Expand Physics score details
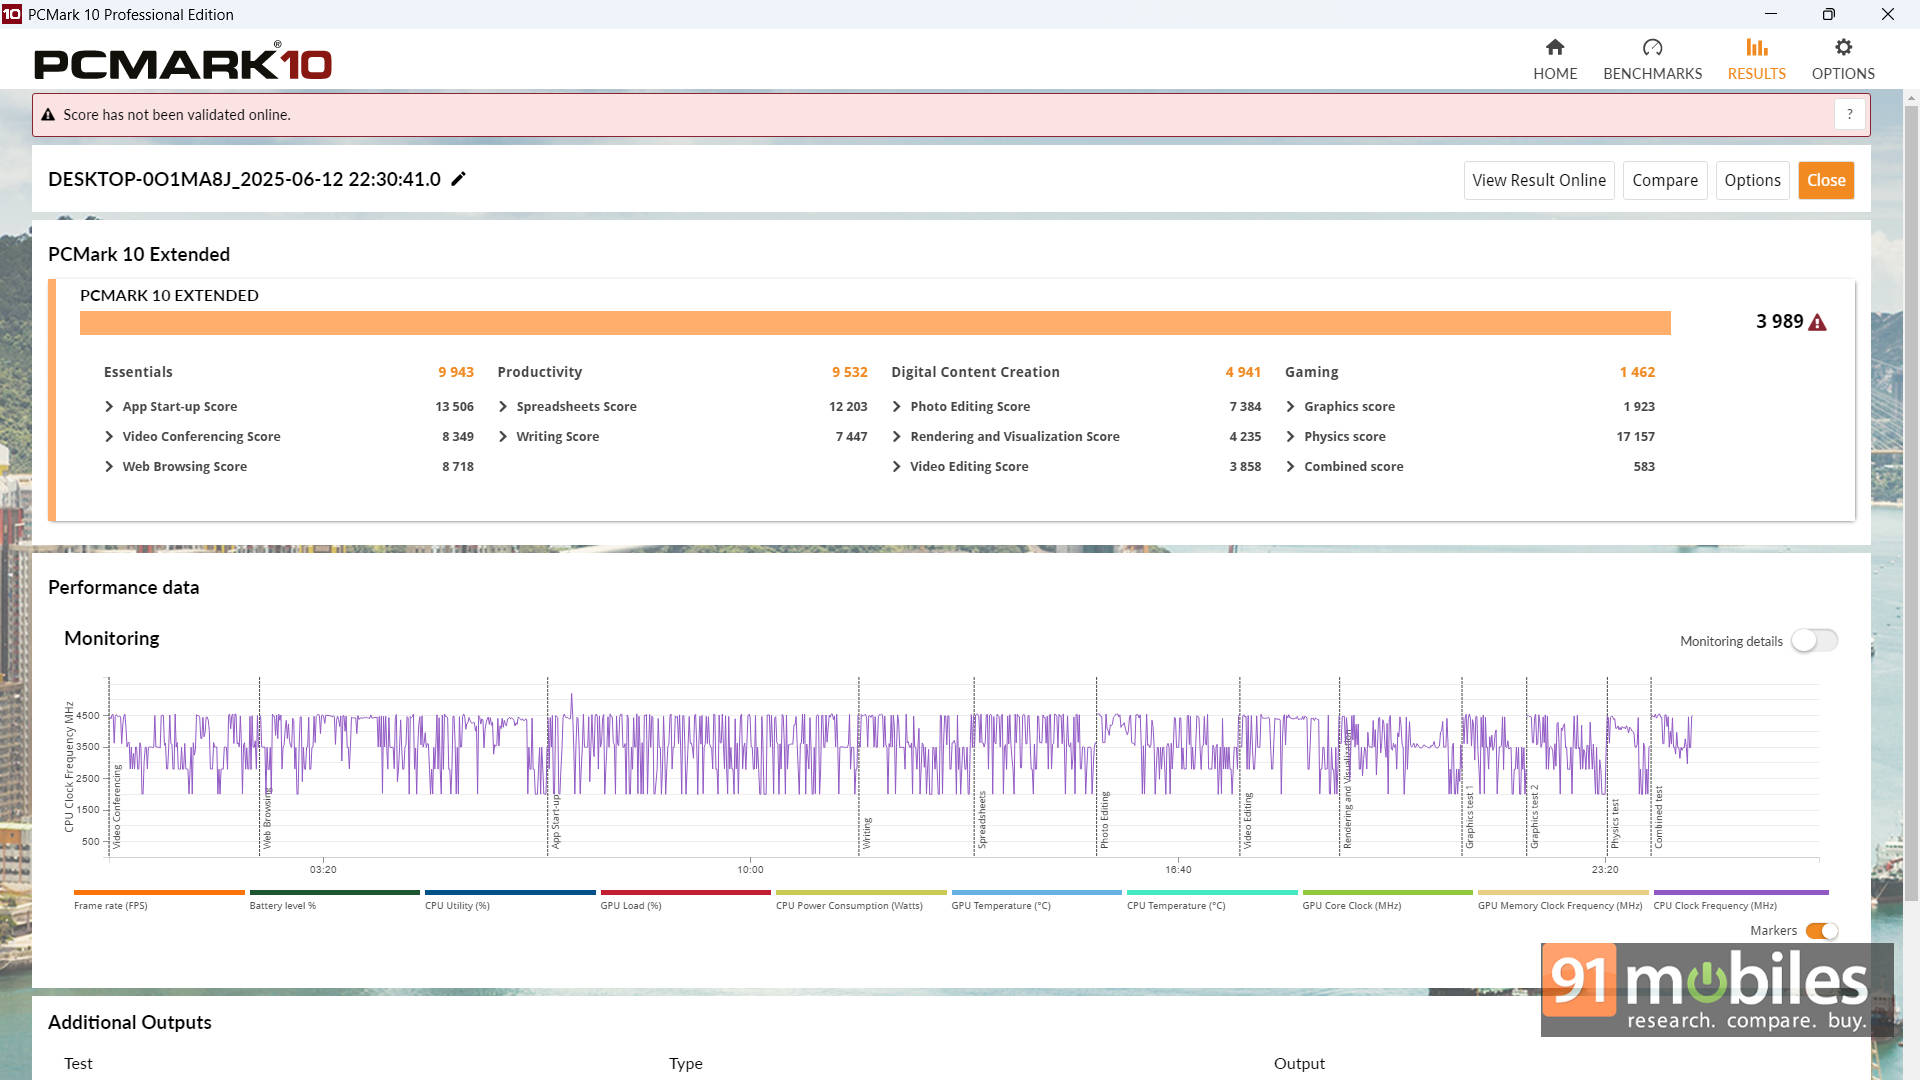Screen dimensions: 1920x1080 click(x=1291, y=437)
